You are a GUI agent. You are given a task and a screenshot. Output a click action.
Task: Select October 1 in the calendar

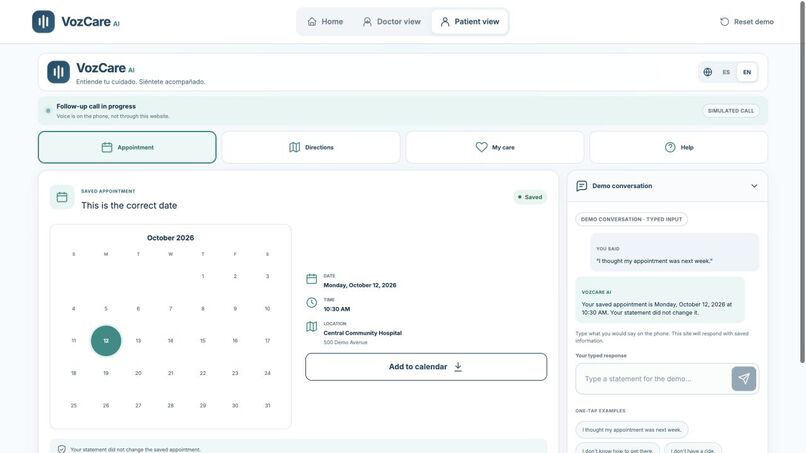point(203,276)
